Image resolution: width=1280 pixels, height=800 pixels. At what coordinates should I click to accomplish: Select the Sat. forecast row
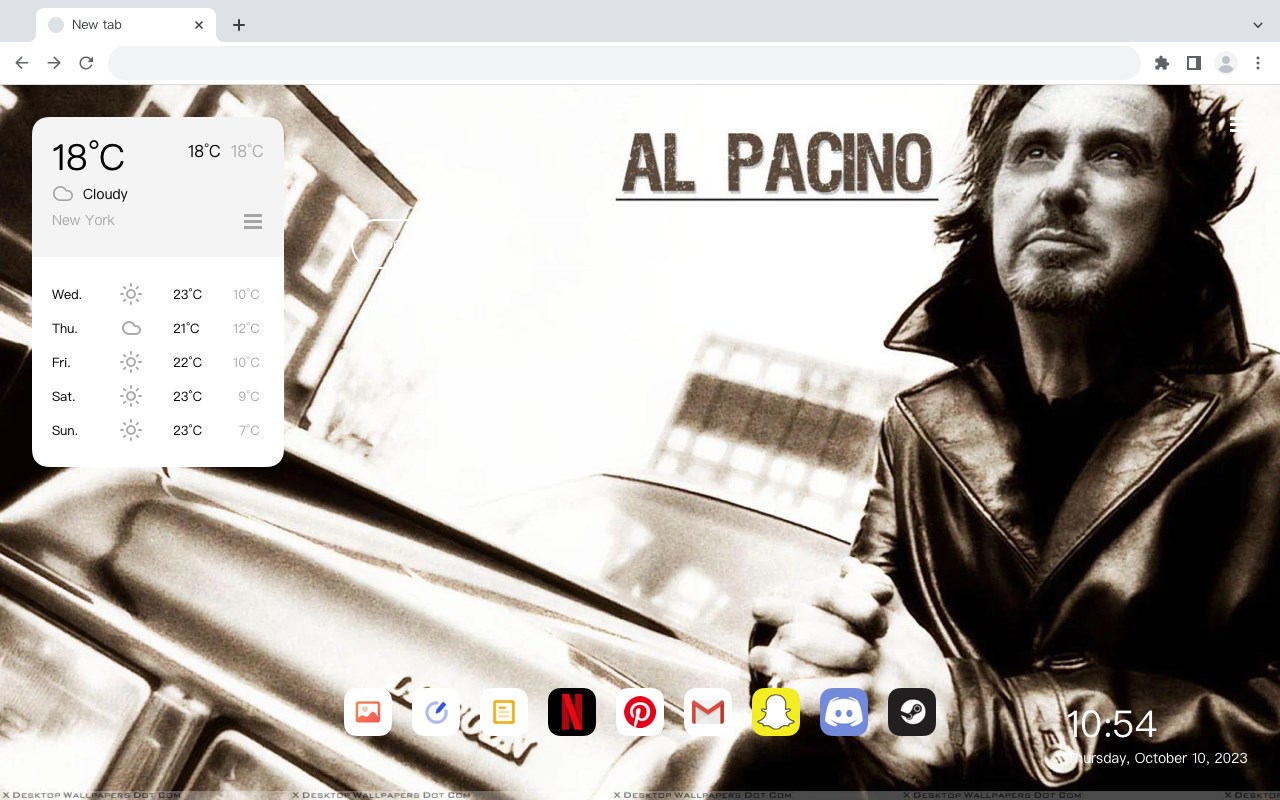click(x=157, y=396)
